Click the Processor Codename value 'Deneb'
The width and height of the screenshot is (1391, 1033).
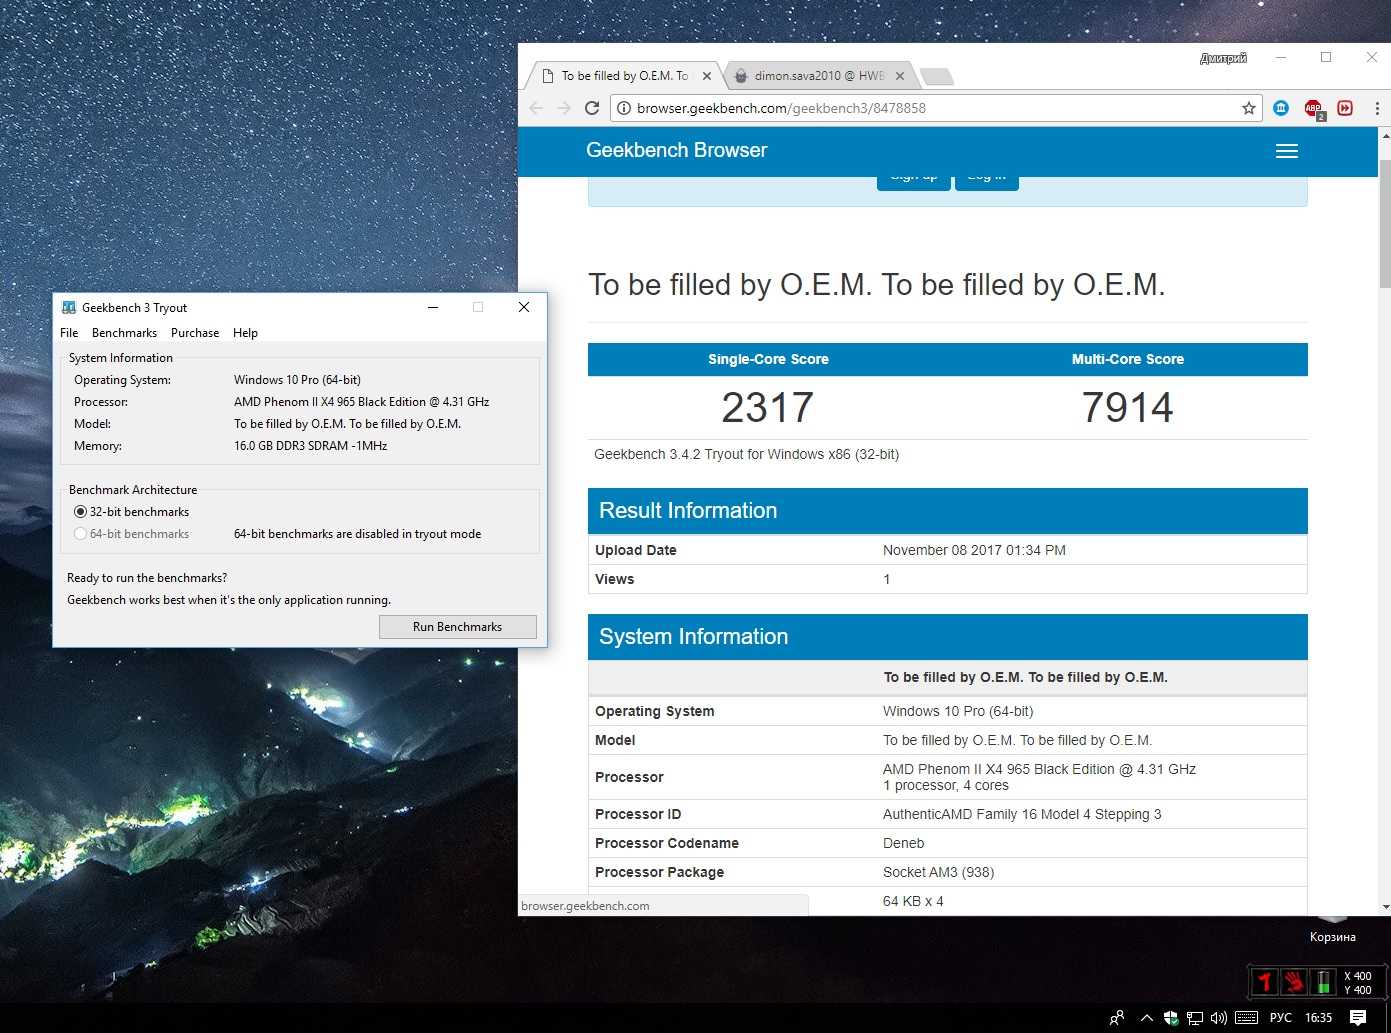pos(904,843)
